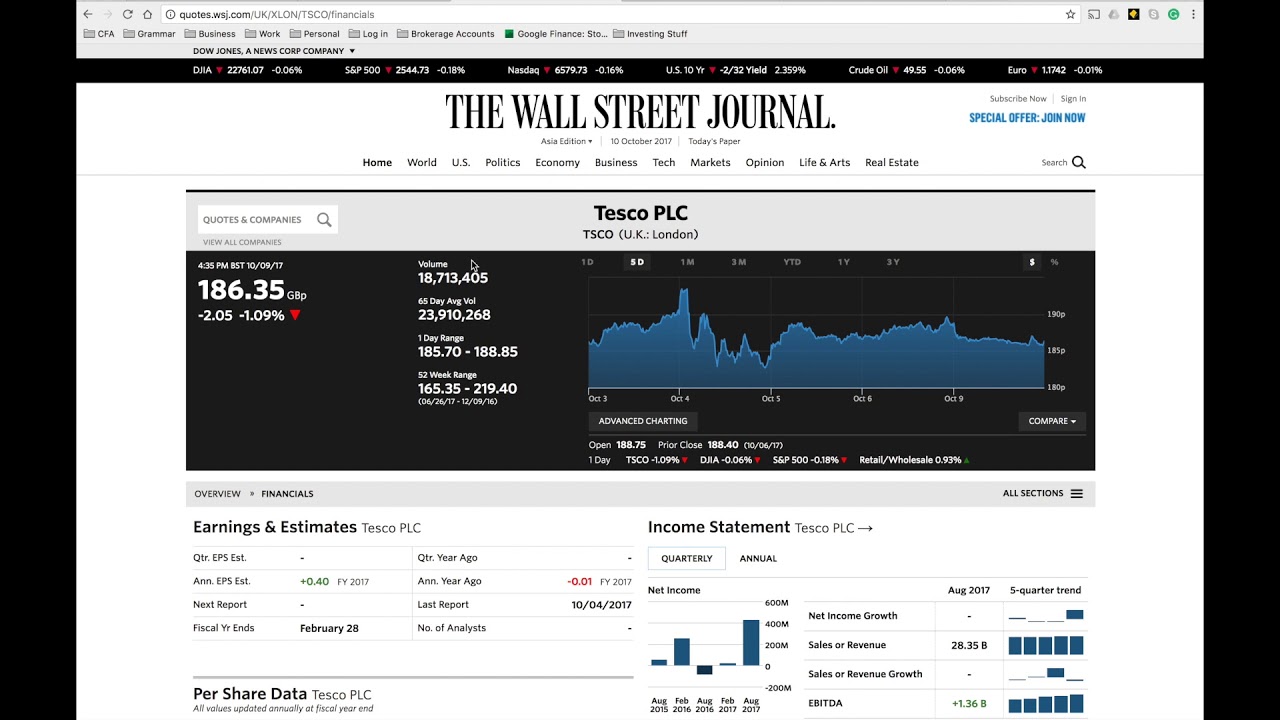Open the Today's Paper link
The width and height of the screenshot is (1280, 720).
click(x=714, y=141)
